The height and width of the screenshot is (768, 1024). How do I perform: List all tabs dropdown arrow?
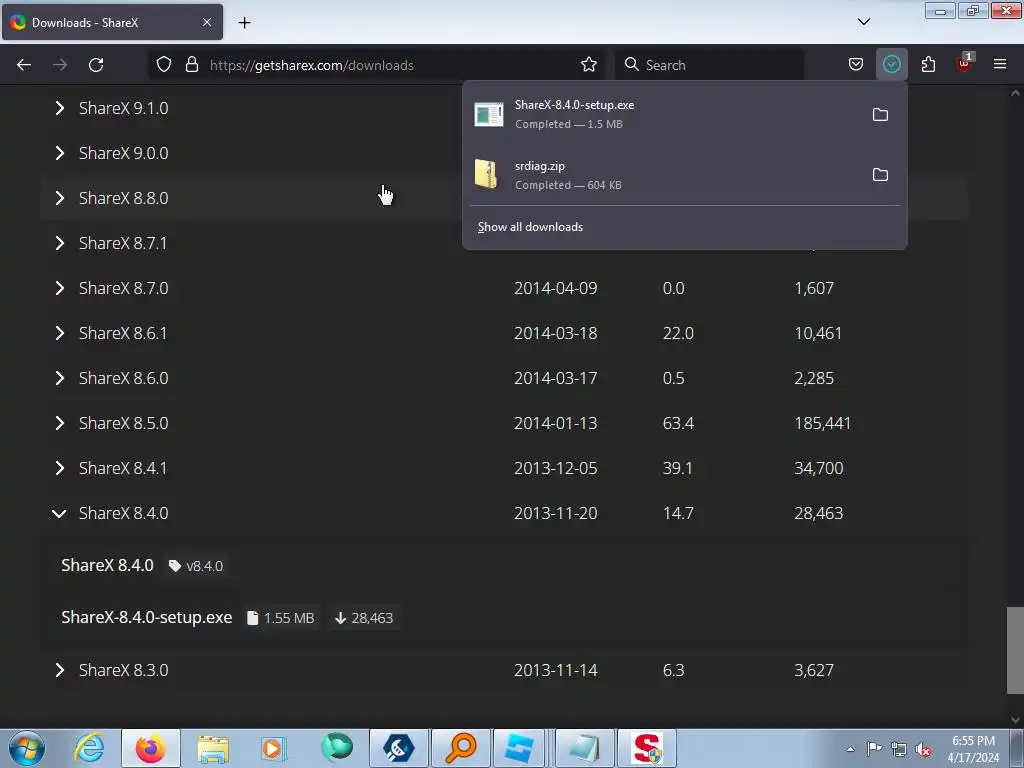863,22
